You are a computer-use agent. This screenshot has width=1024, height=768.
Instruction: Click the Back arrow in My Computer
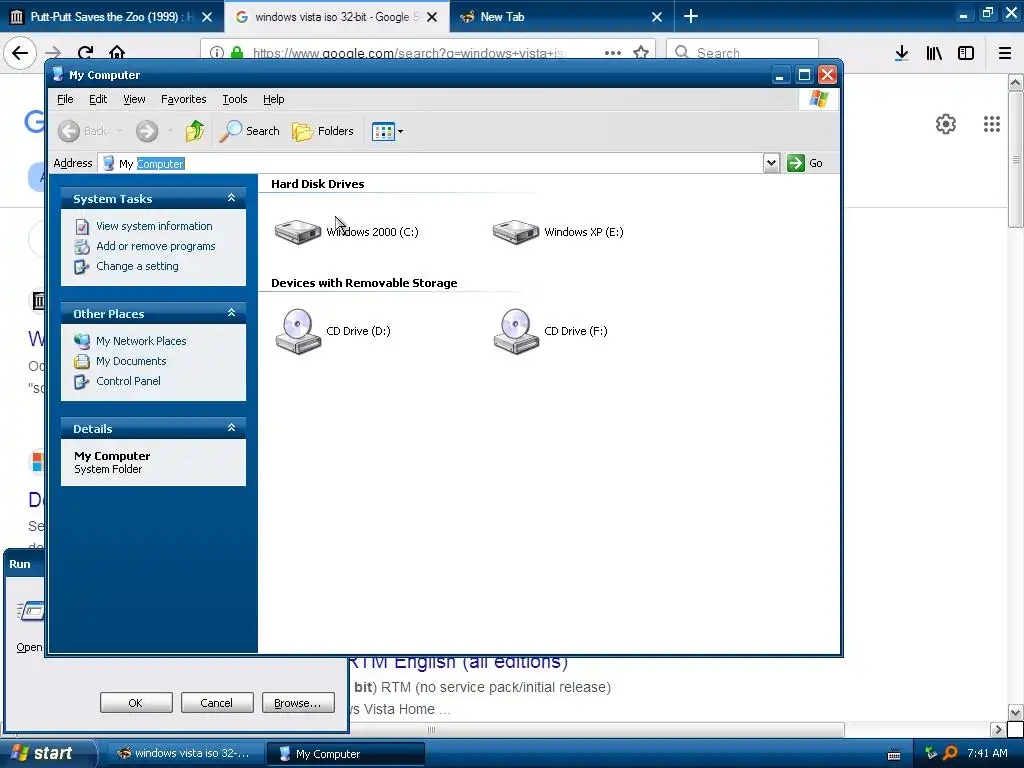coord(69,131)
